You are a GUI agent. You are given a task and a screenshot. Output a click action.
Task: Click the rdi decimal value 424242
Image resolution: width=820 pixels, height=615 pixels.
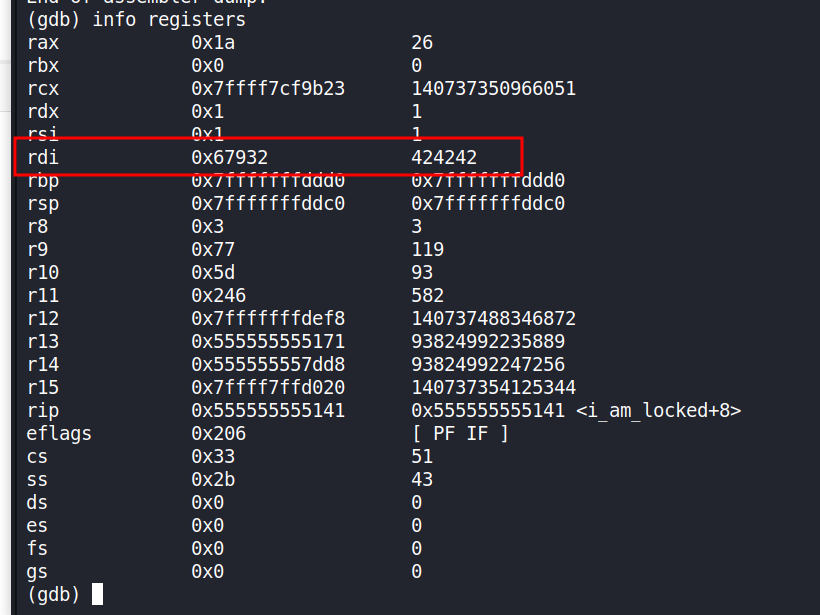(x=444, y=158)
